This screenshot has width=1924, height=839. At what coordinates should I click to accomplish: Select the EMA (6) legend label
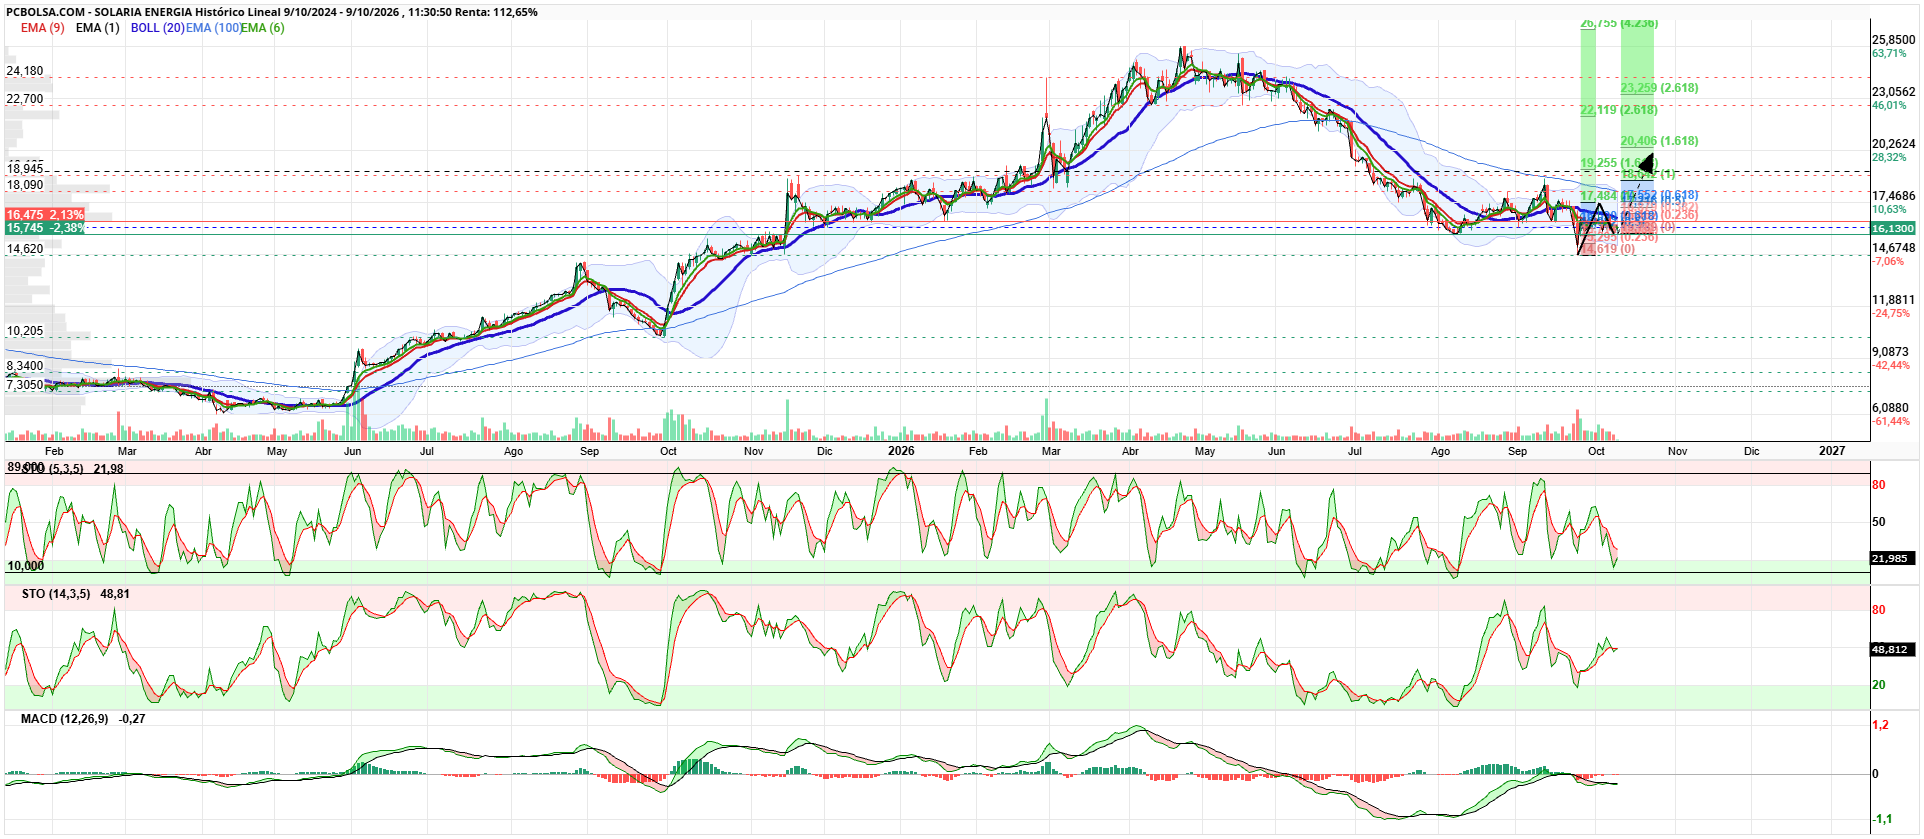(x=263, y=28)
